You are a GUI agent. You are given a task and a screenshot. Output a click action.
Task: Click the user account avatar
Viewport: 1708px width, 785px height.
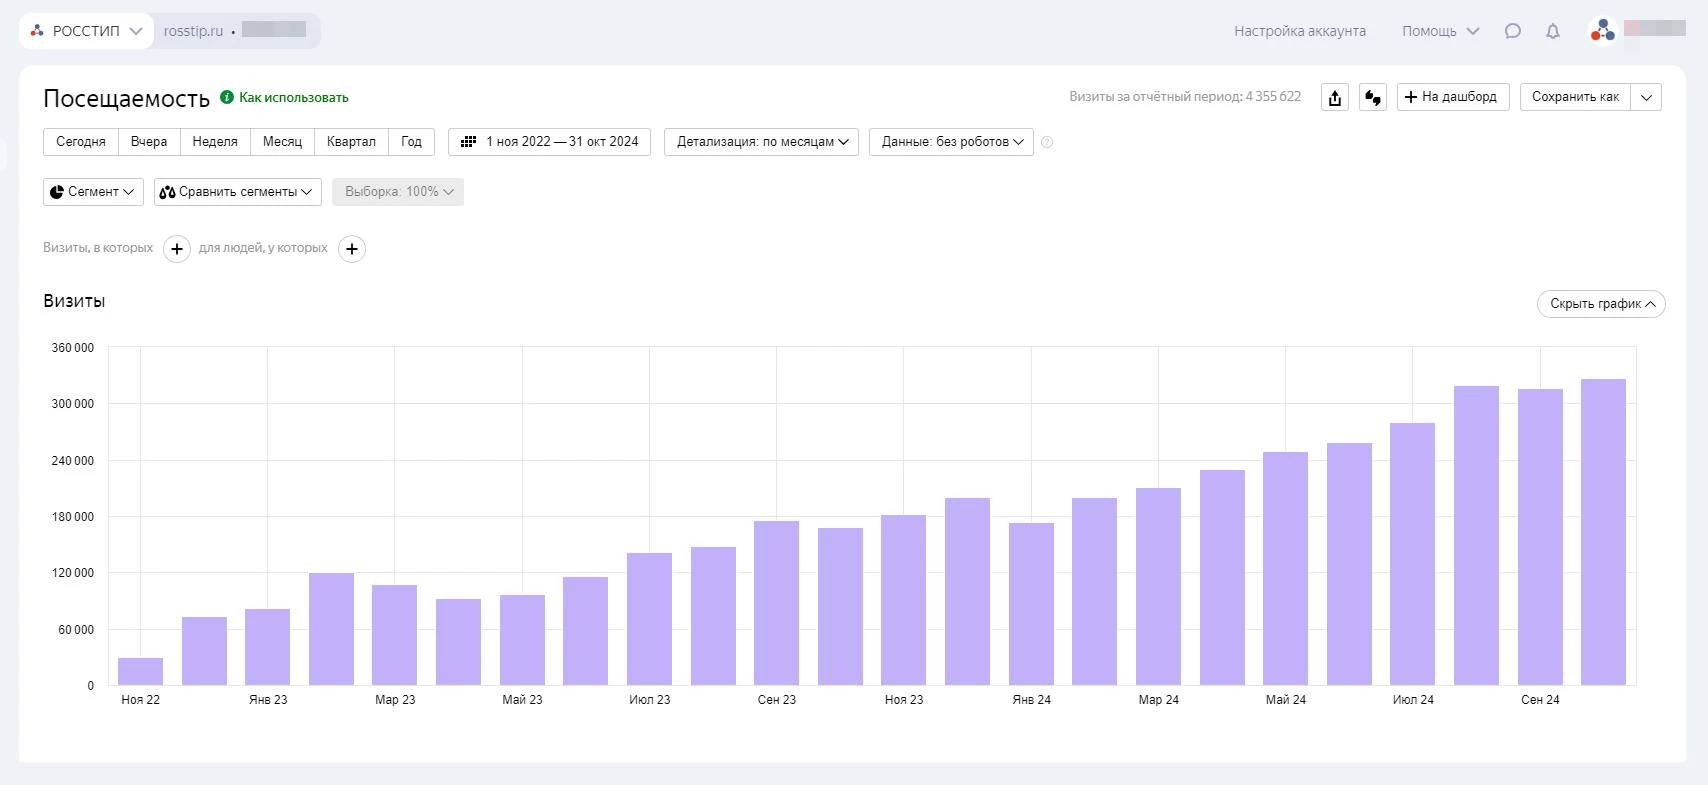(1603, 31)
